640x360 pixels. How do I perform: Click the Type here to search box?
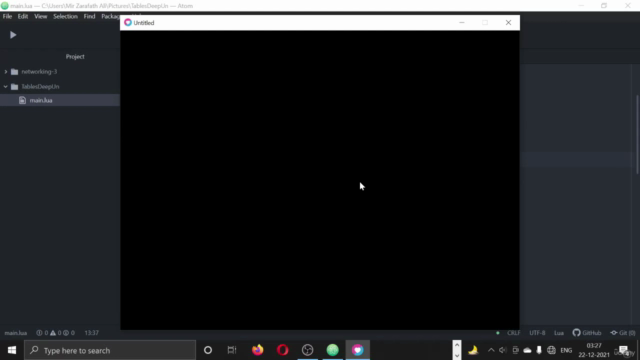point(110,350)
